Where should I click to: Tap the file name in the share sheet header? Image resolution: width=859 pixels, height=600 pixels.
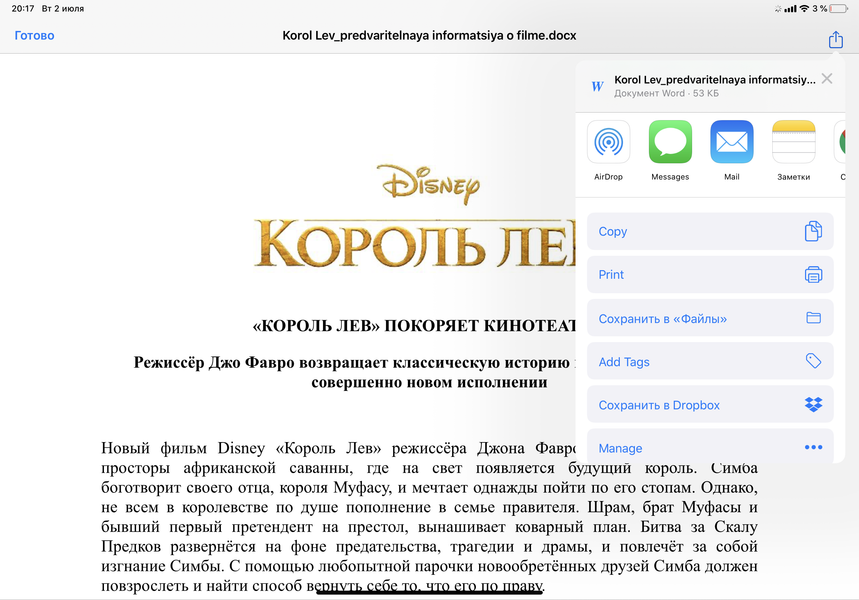pos(714,80)
